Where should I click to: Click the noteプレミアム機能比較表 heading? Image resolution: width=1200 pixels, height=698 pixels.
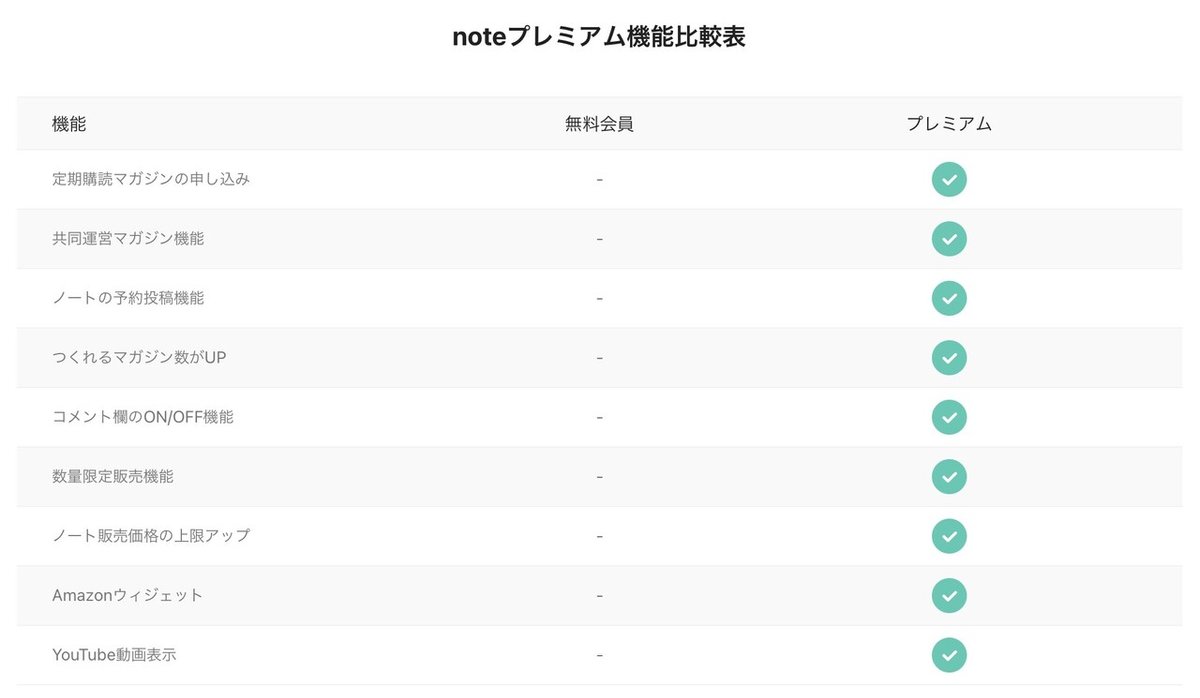coord(599,37)
